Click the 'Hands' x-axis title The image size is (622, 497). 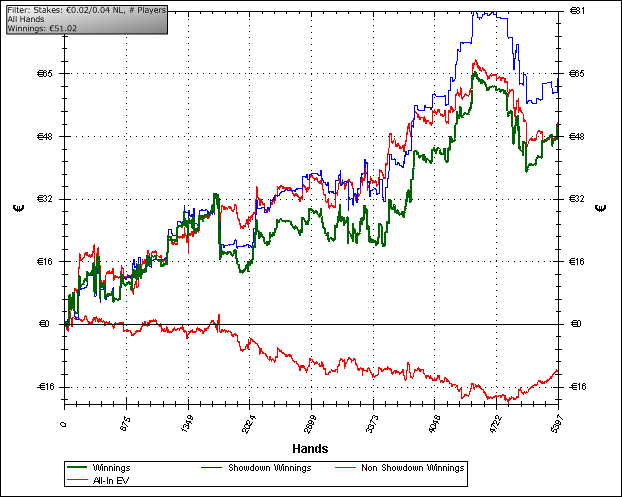click(310, 449)
